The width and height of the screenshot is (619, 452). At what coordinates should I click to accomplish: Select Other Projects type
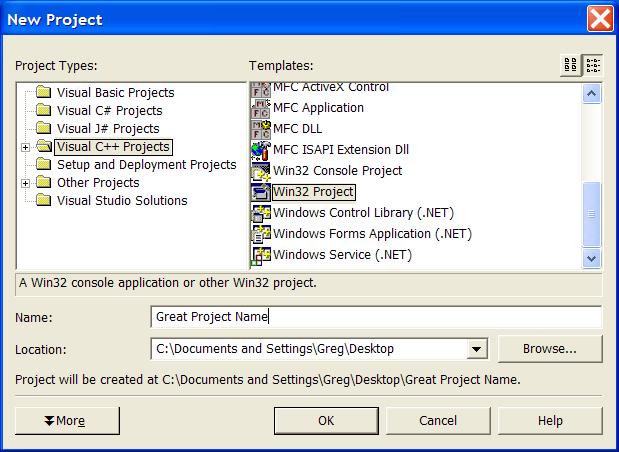(98, 182)
